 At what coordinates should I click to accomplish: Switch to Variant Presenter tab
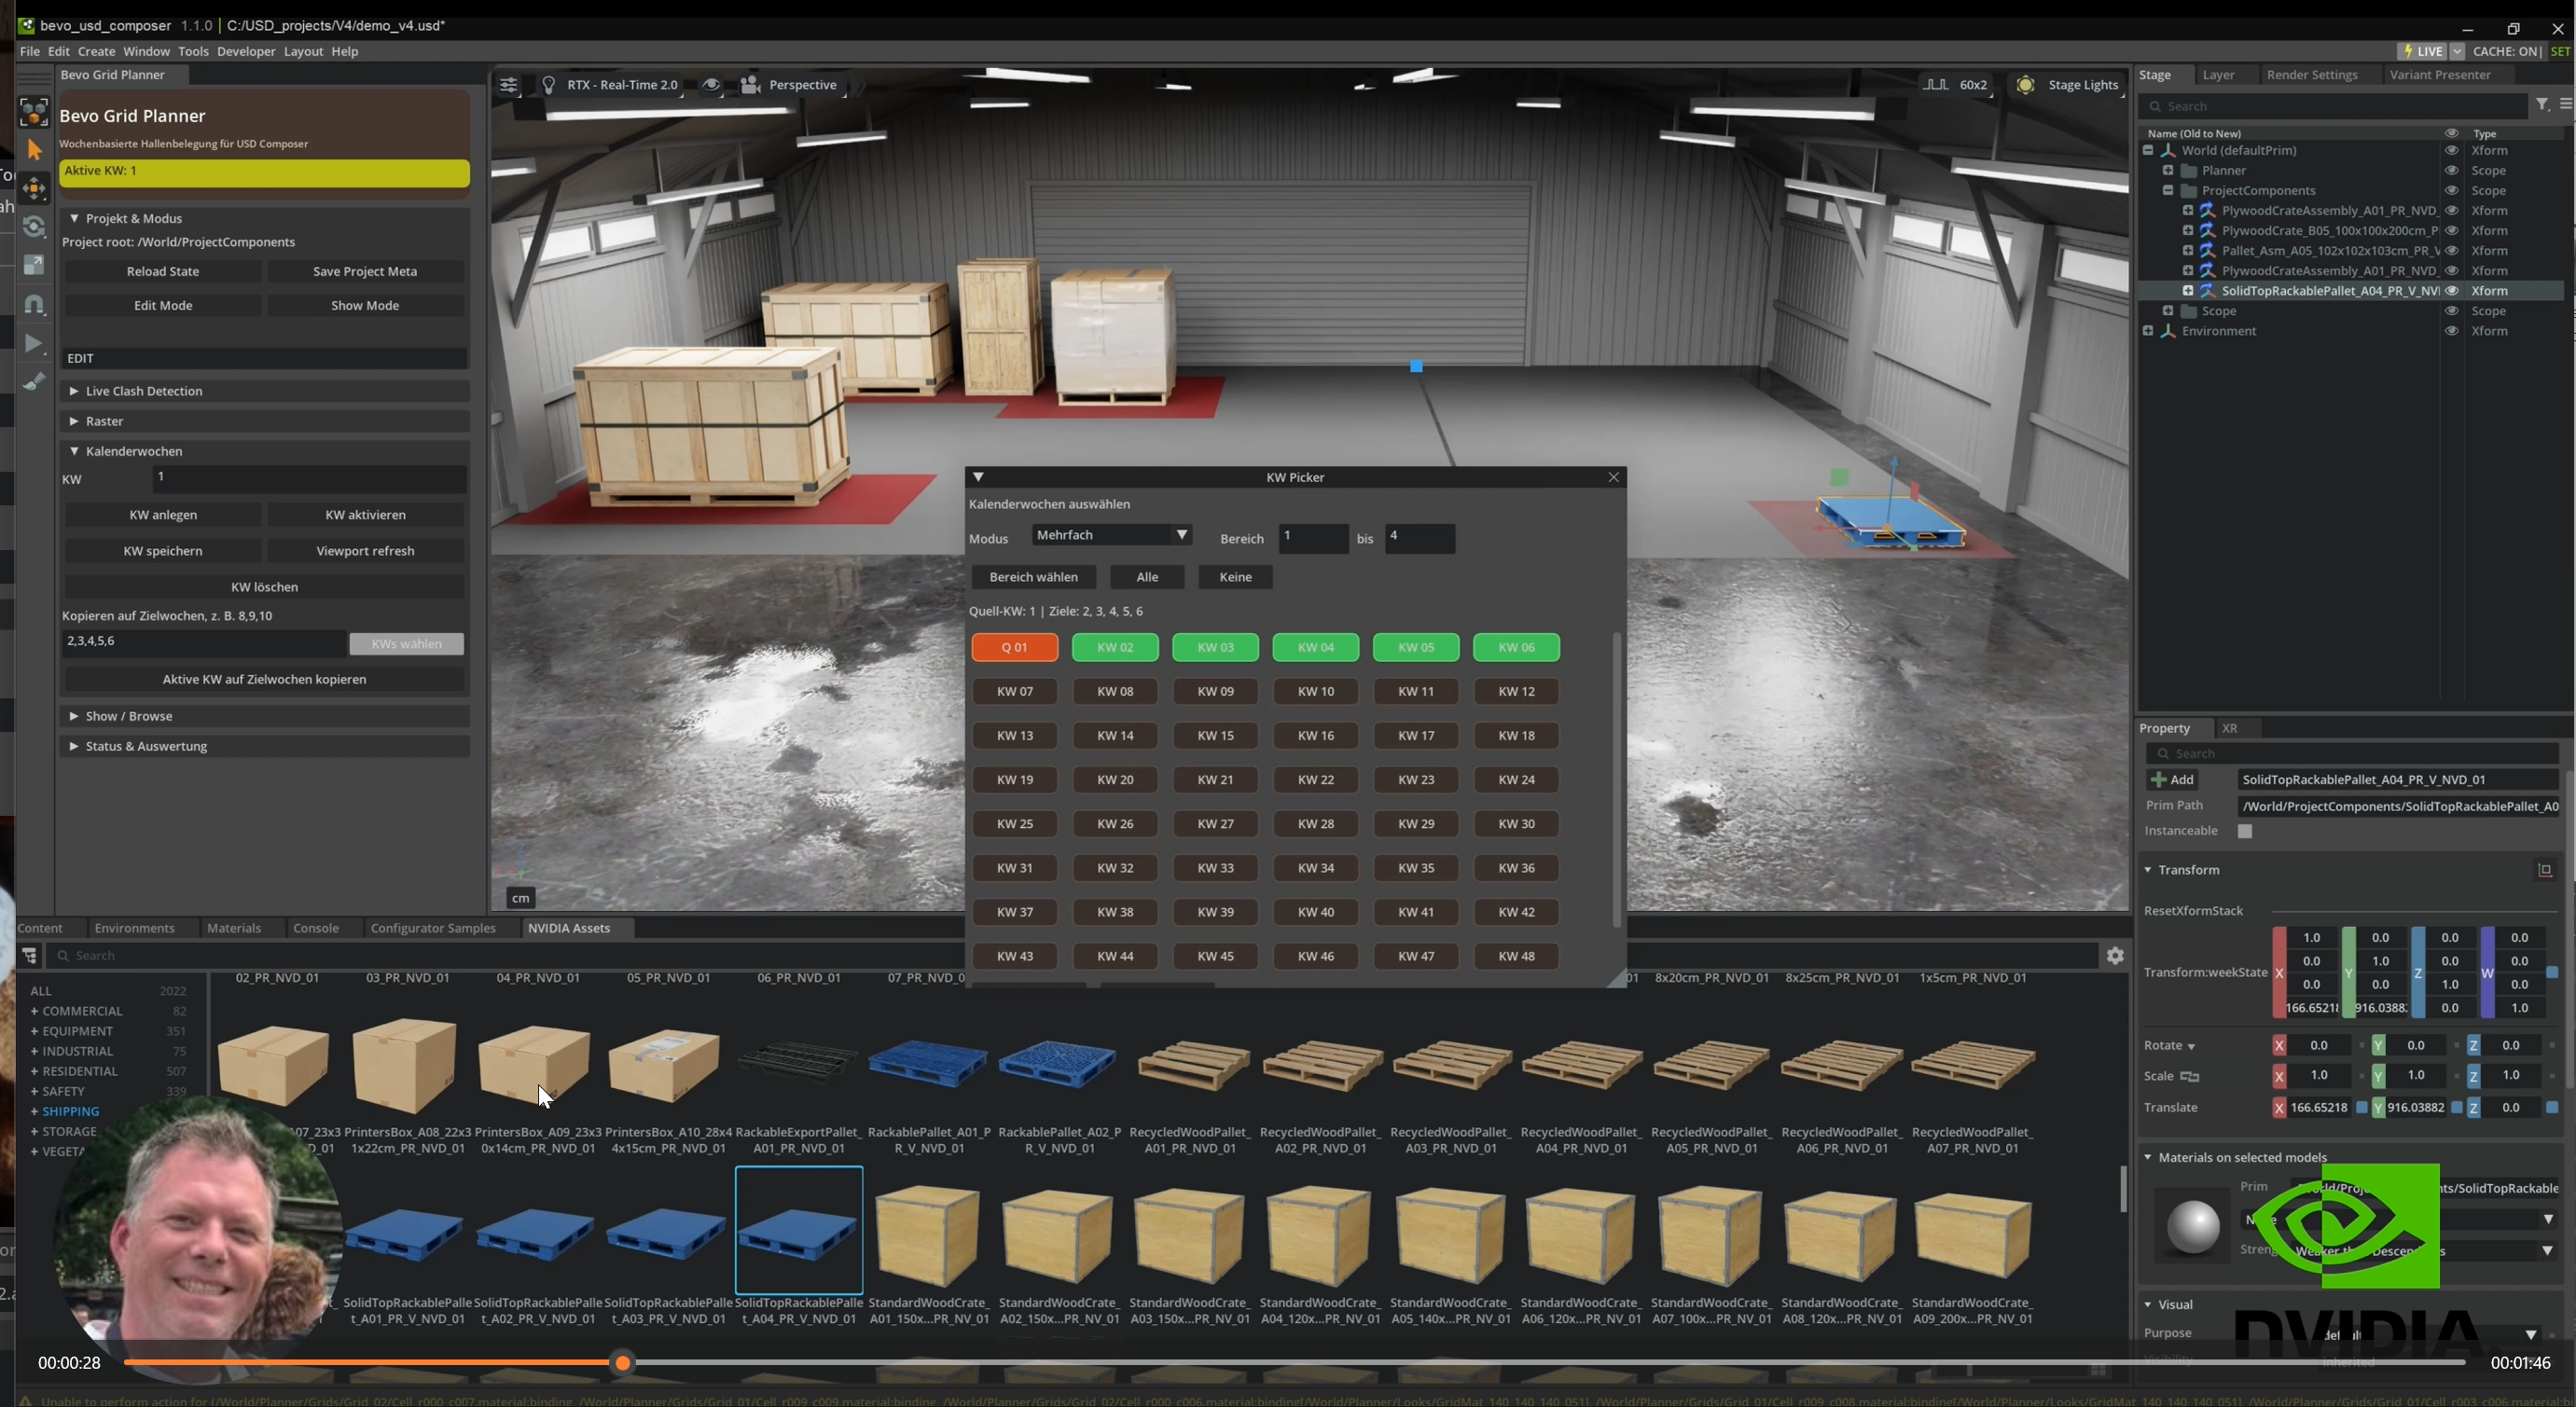click(x=2440, y=75)
